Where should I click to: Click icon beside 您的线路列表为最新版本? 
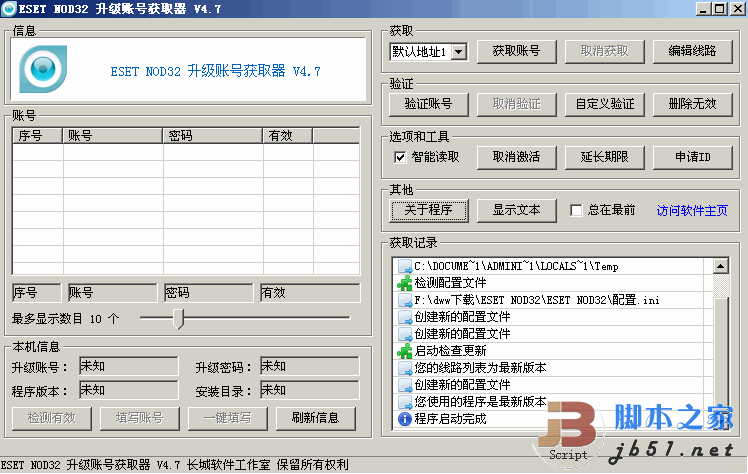(x=405, y=368)
